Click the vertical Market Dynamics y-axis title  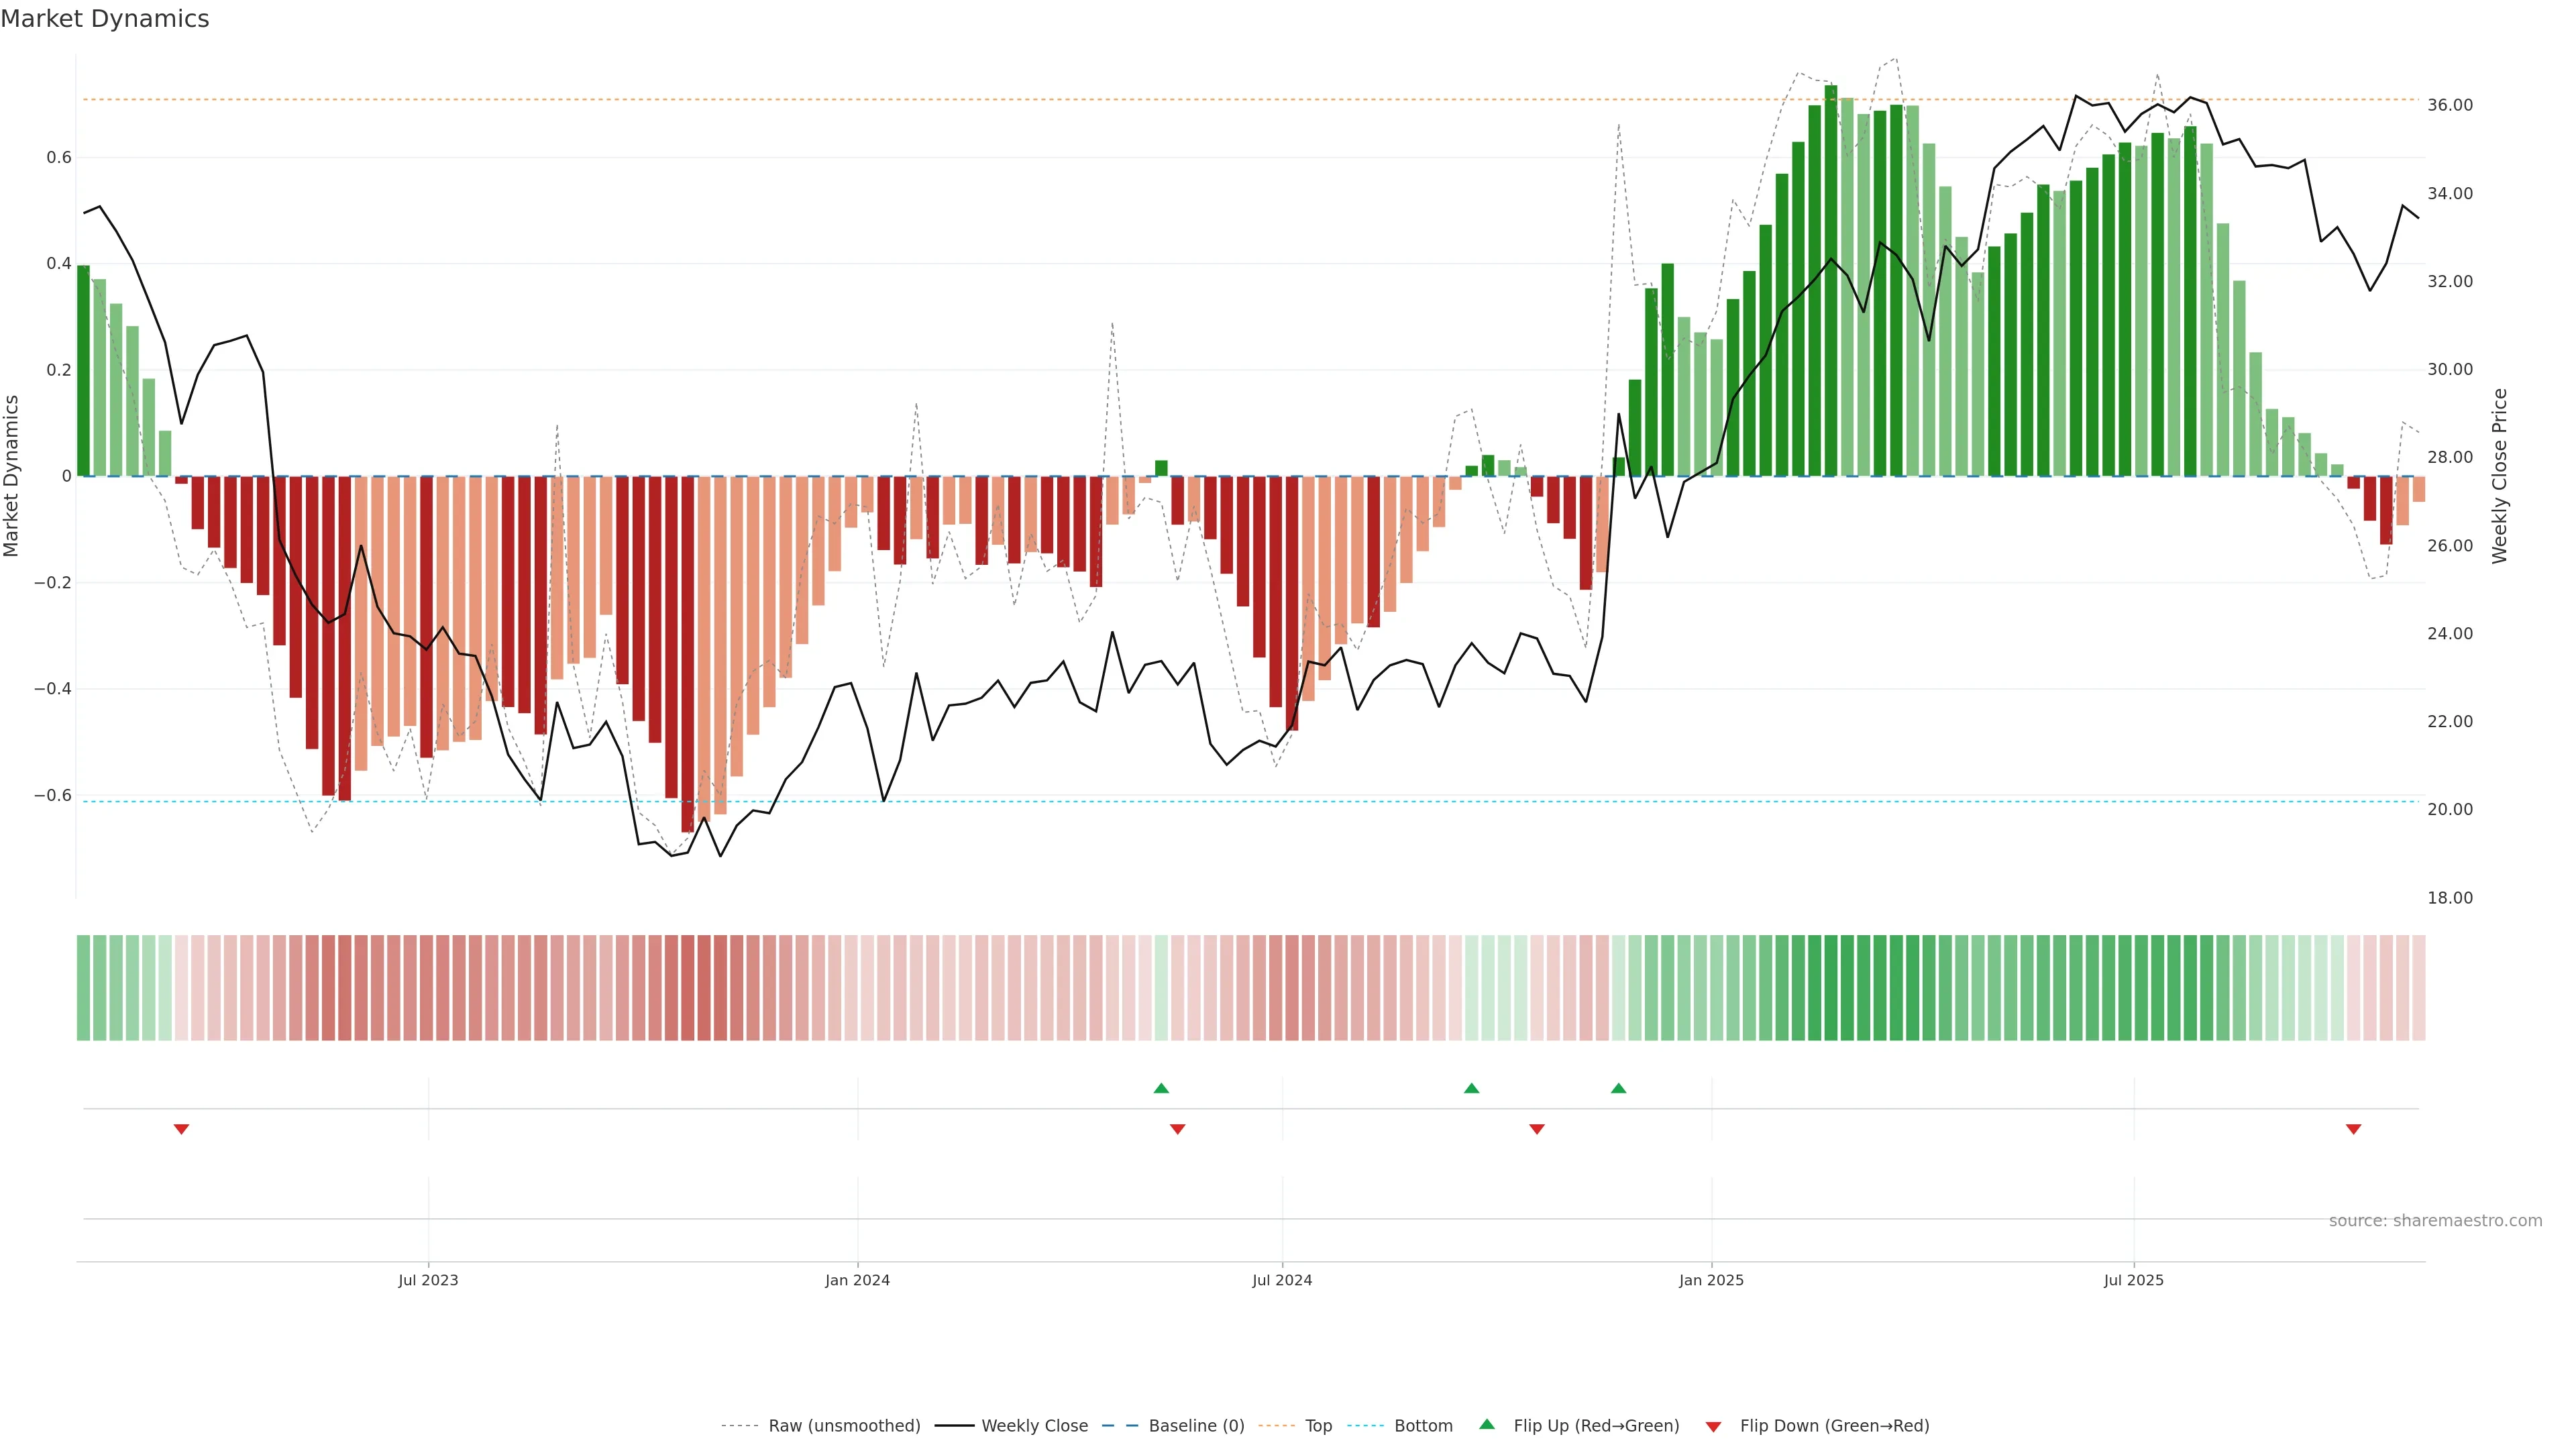[x=12, y=476]
